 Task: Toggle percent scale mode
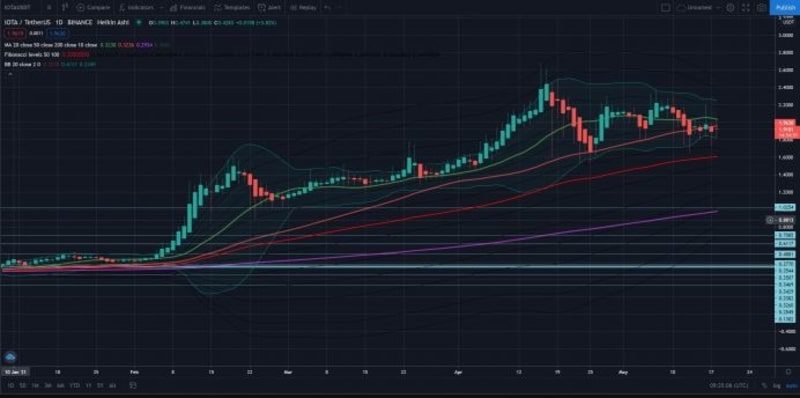pyautogui.click(x=765, y=386)
